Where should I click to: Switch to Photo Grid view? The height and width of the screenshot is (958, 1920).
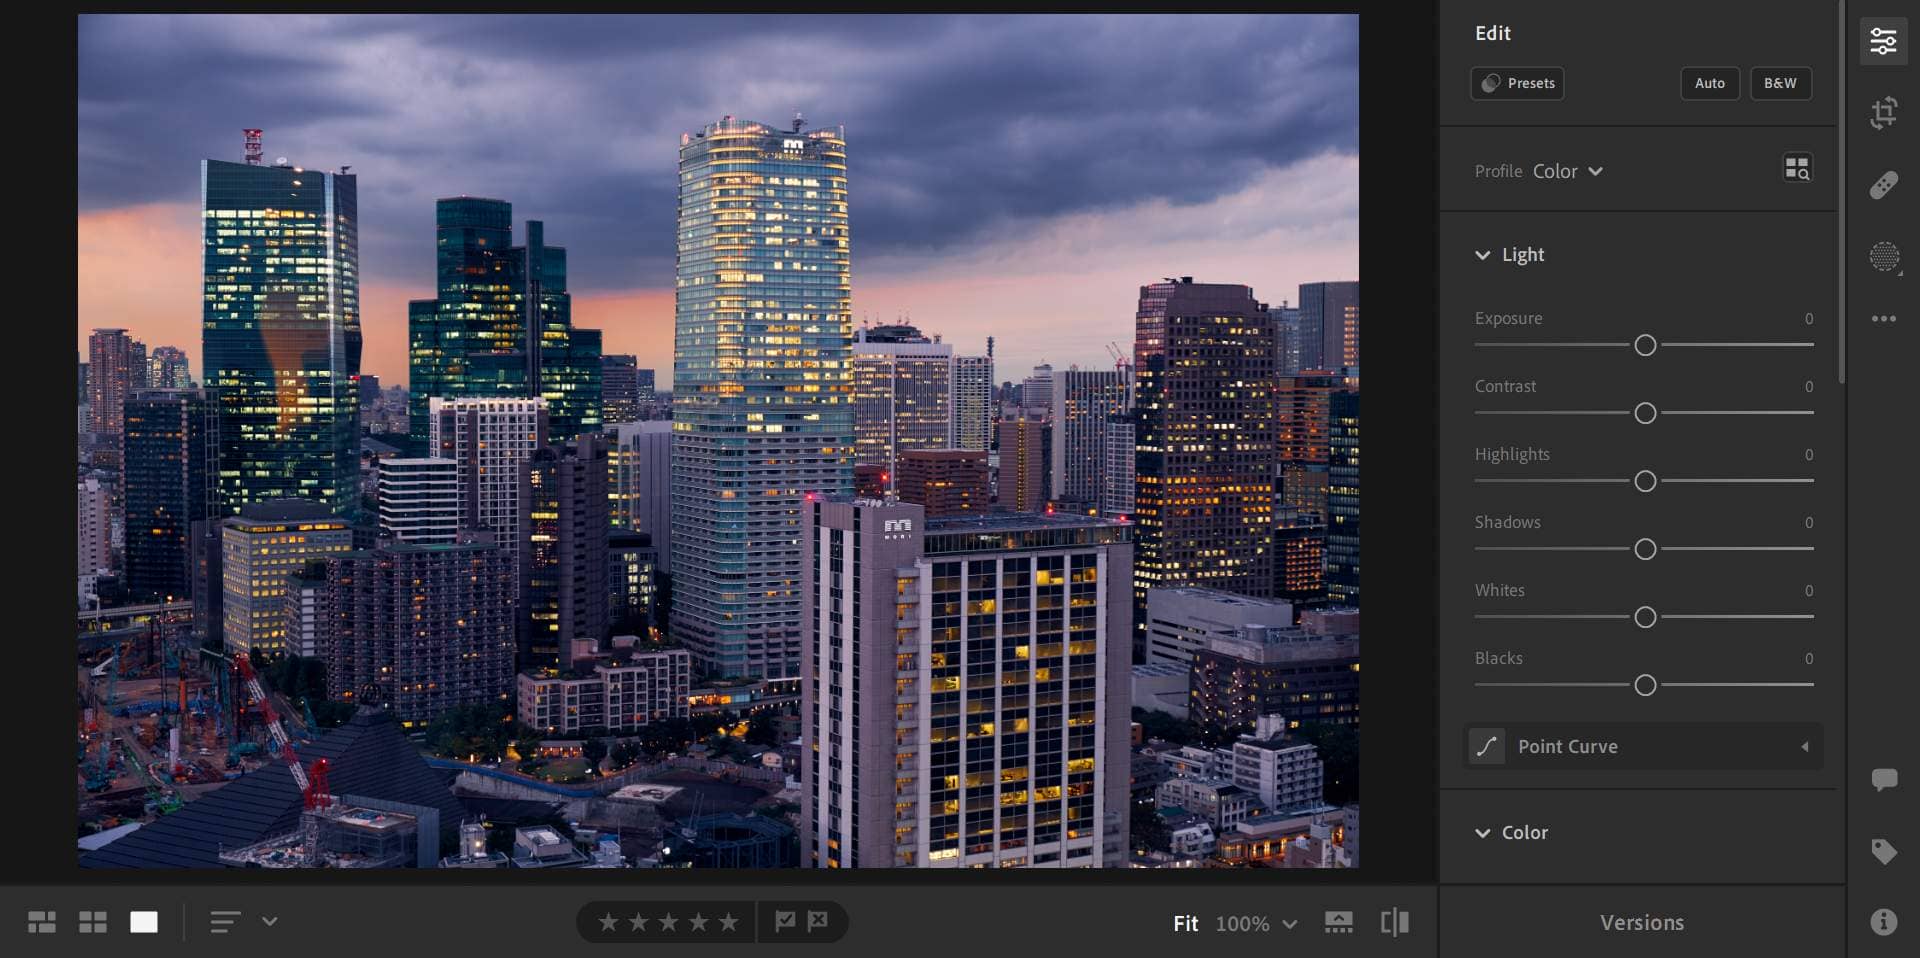click(x=41, y=922)
